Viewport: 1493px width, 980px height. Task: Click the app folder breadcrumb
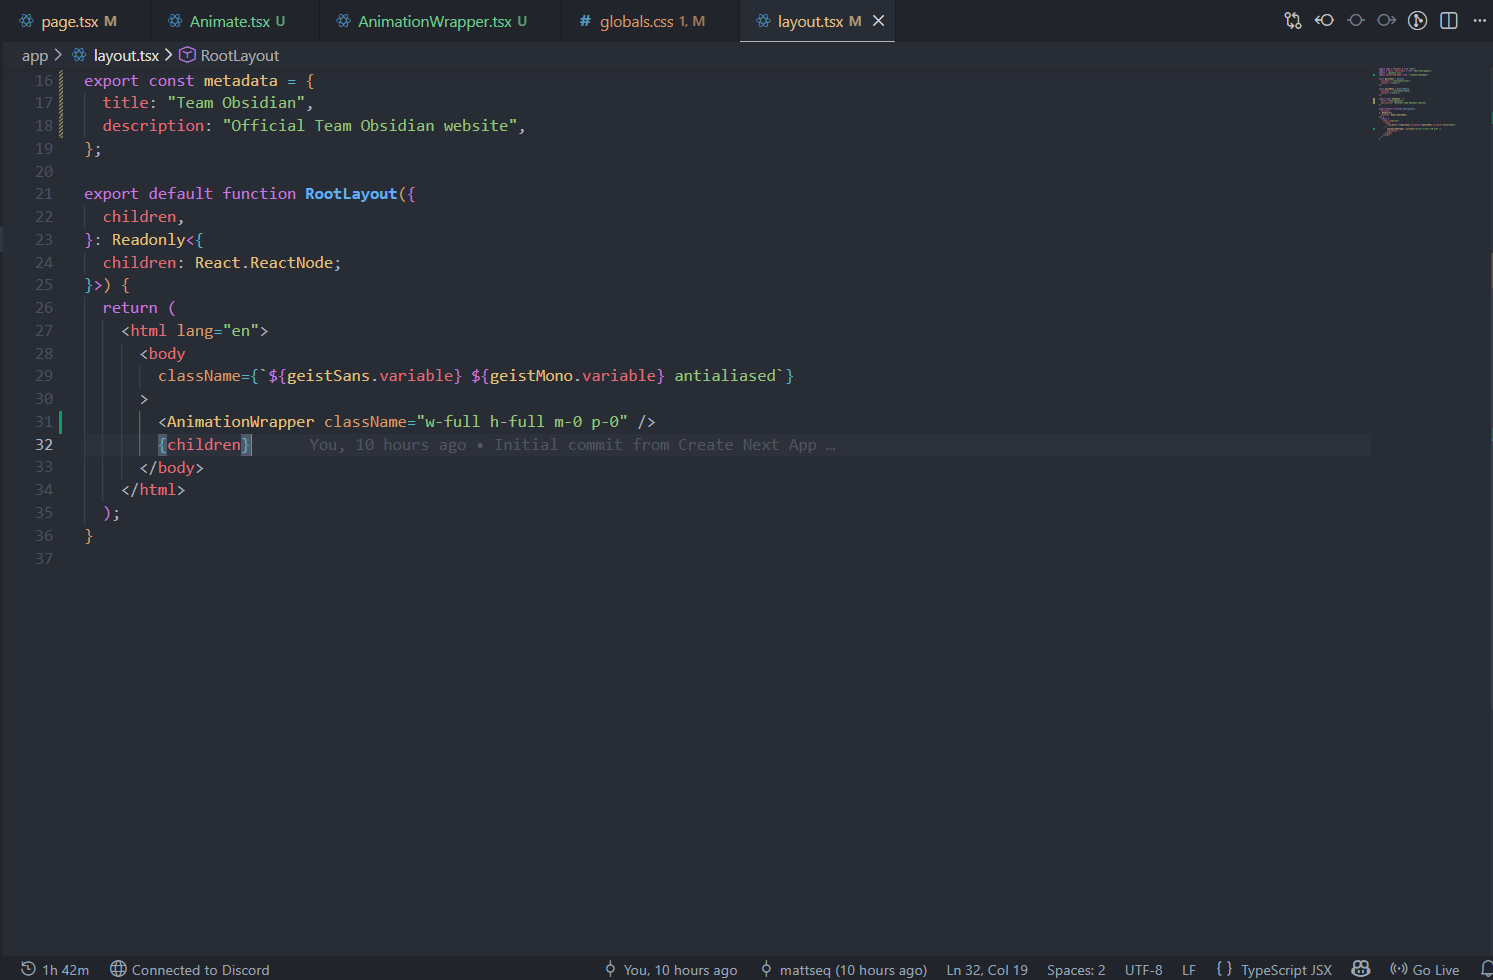point(35,56)
